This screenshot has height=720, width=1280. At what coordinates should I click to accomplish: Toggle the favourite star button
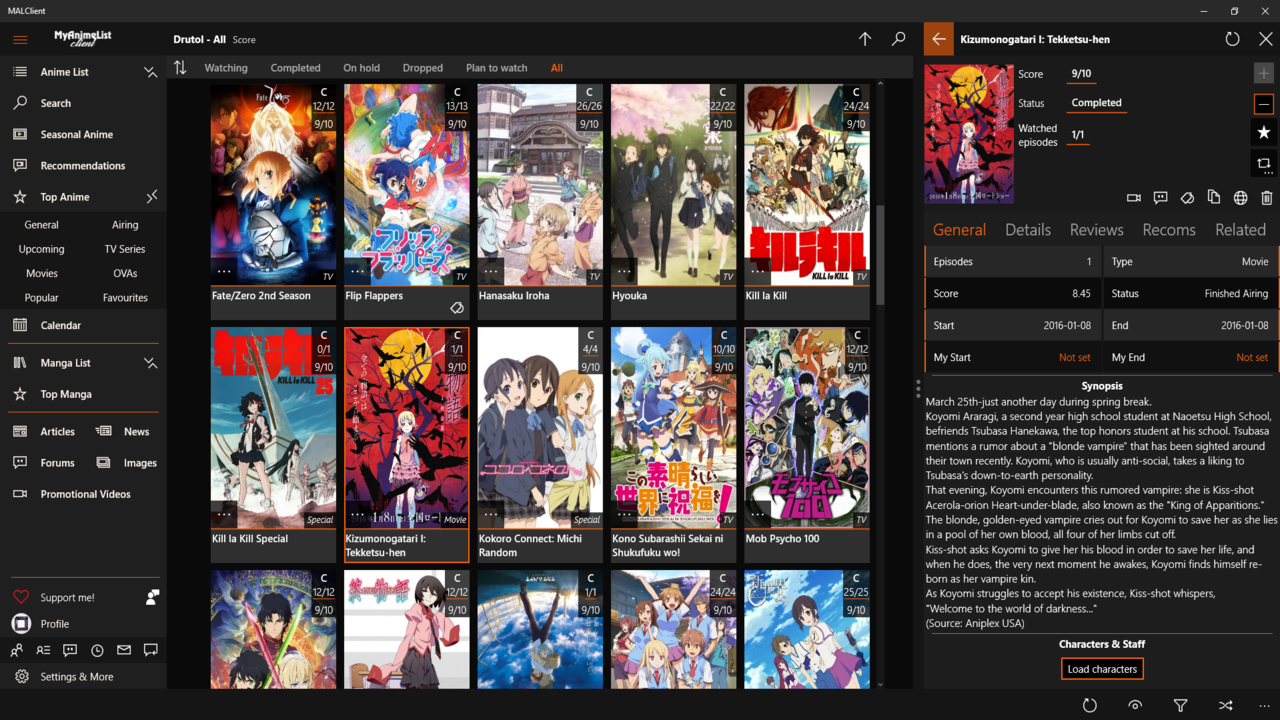point(1263,132)
